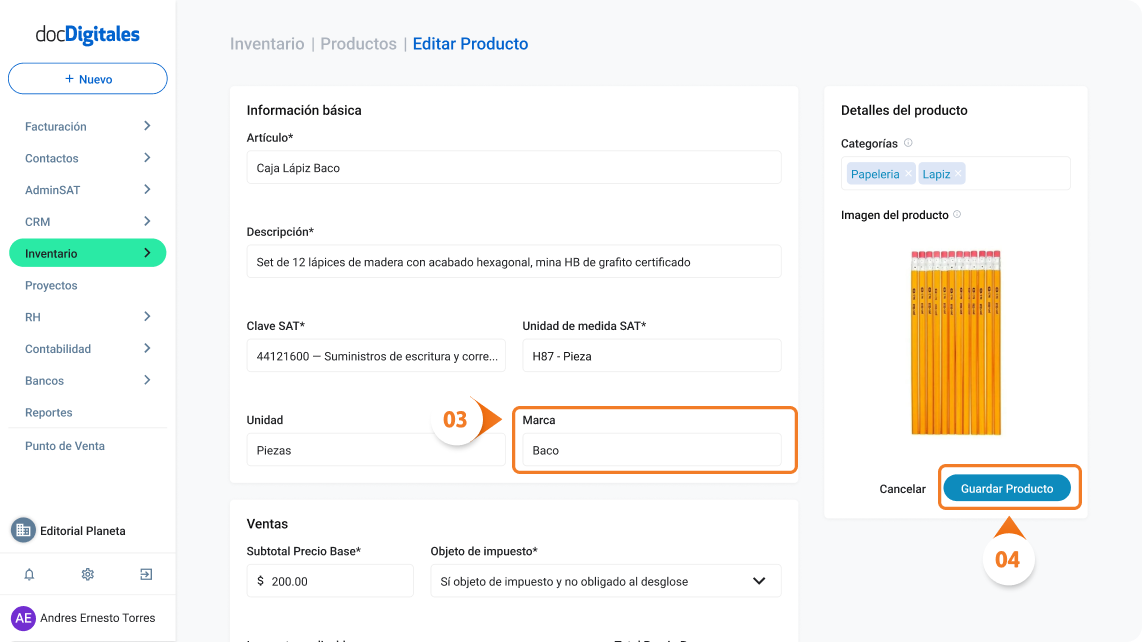Image resolution: width=1142 pixels, height=642 pixels.
Task: Remove the Papeleria category tag
Action: 908,174
